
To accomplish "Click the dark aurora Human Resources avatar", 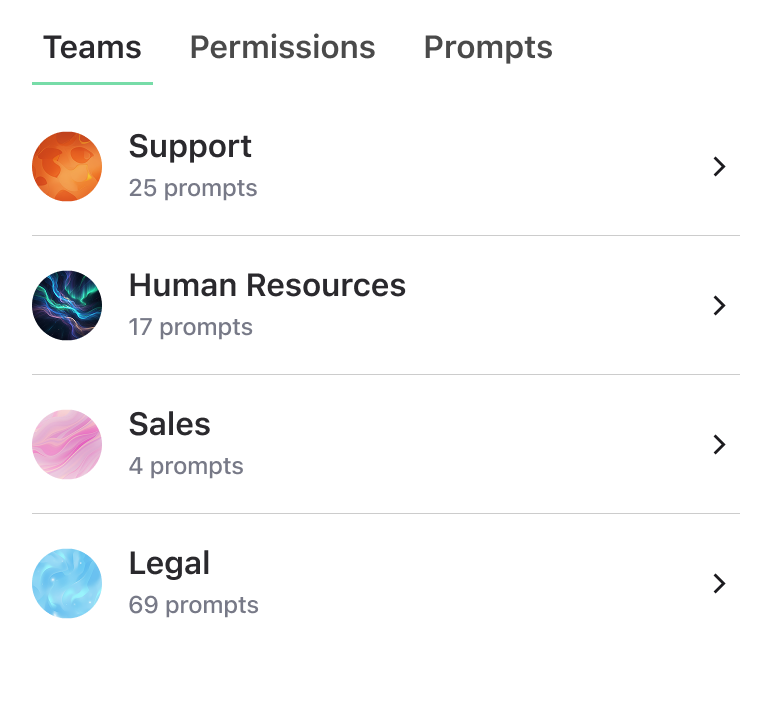I will [x=67, y=305].
